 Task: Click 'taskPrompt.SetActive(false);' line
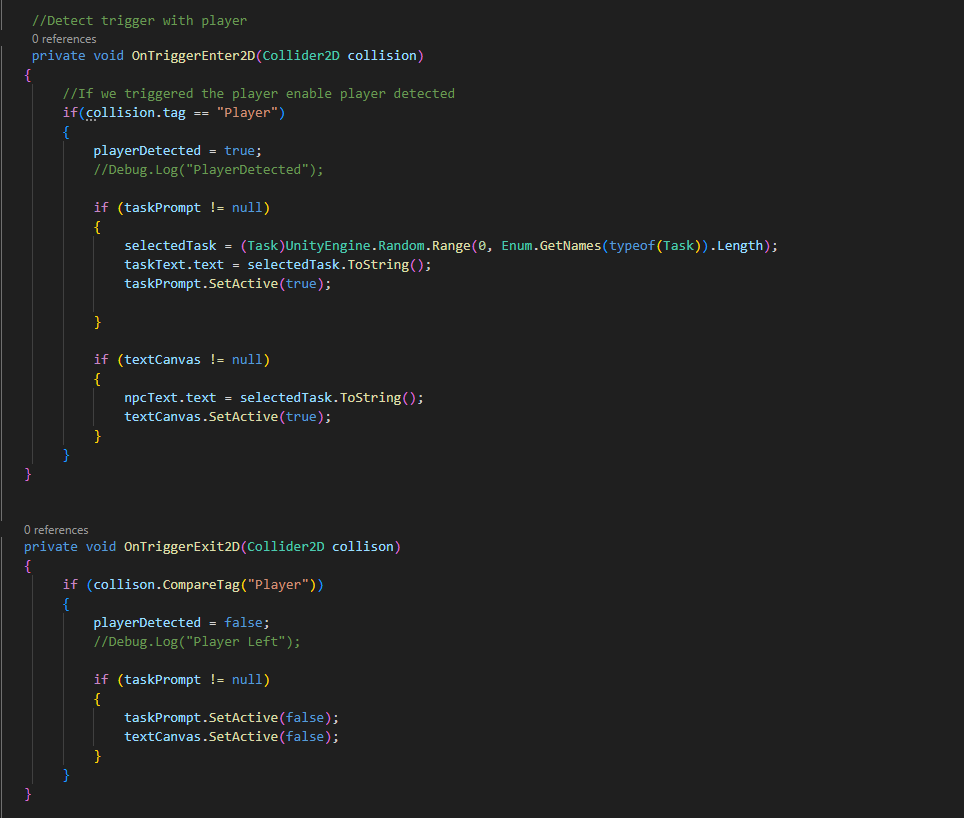[x=232, y=717]
